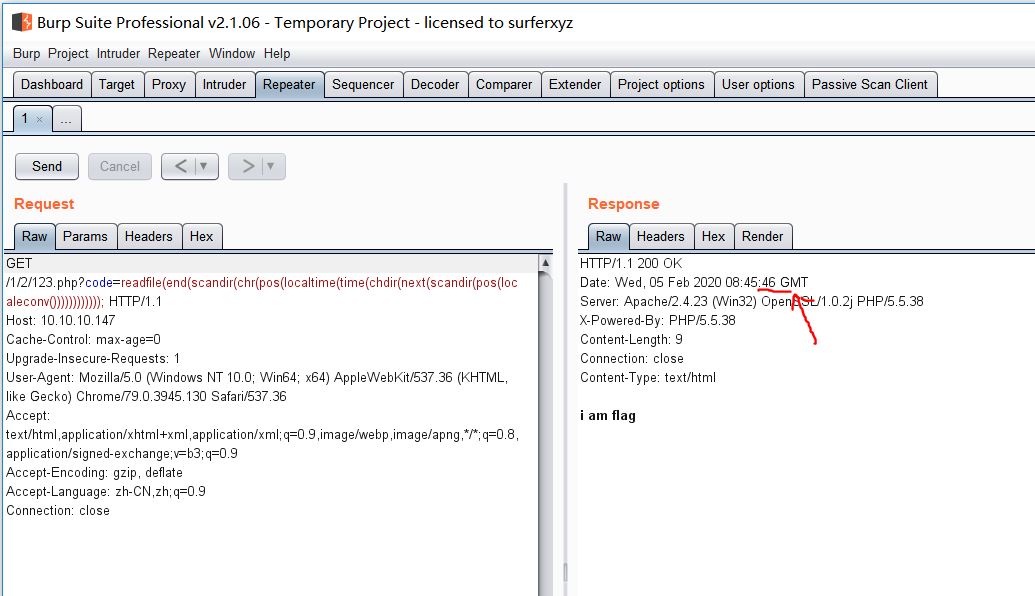This screenshot has height=596, width=1035.
Task: Open the Headers tab in Request panel
Action: (149, 236)
